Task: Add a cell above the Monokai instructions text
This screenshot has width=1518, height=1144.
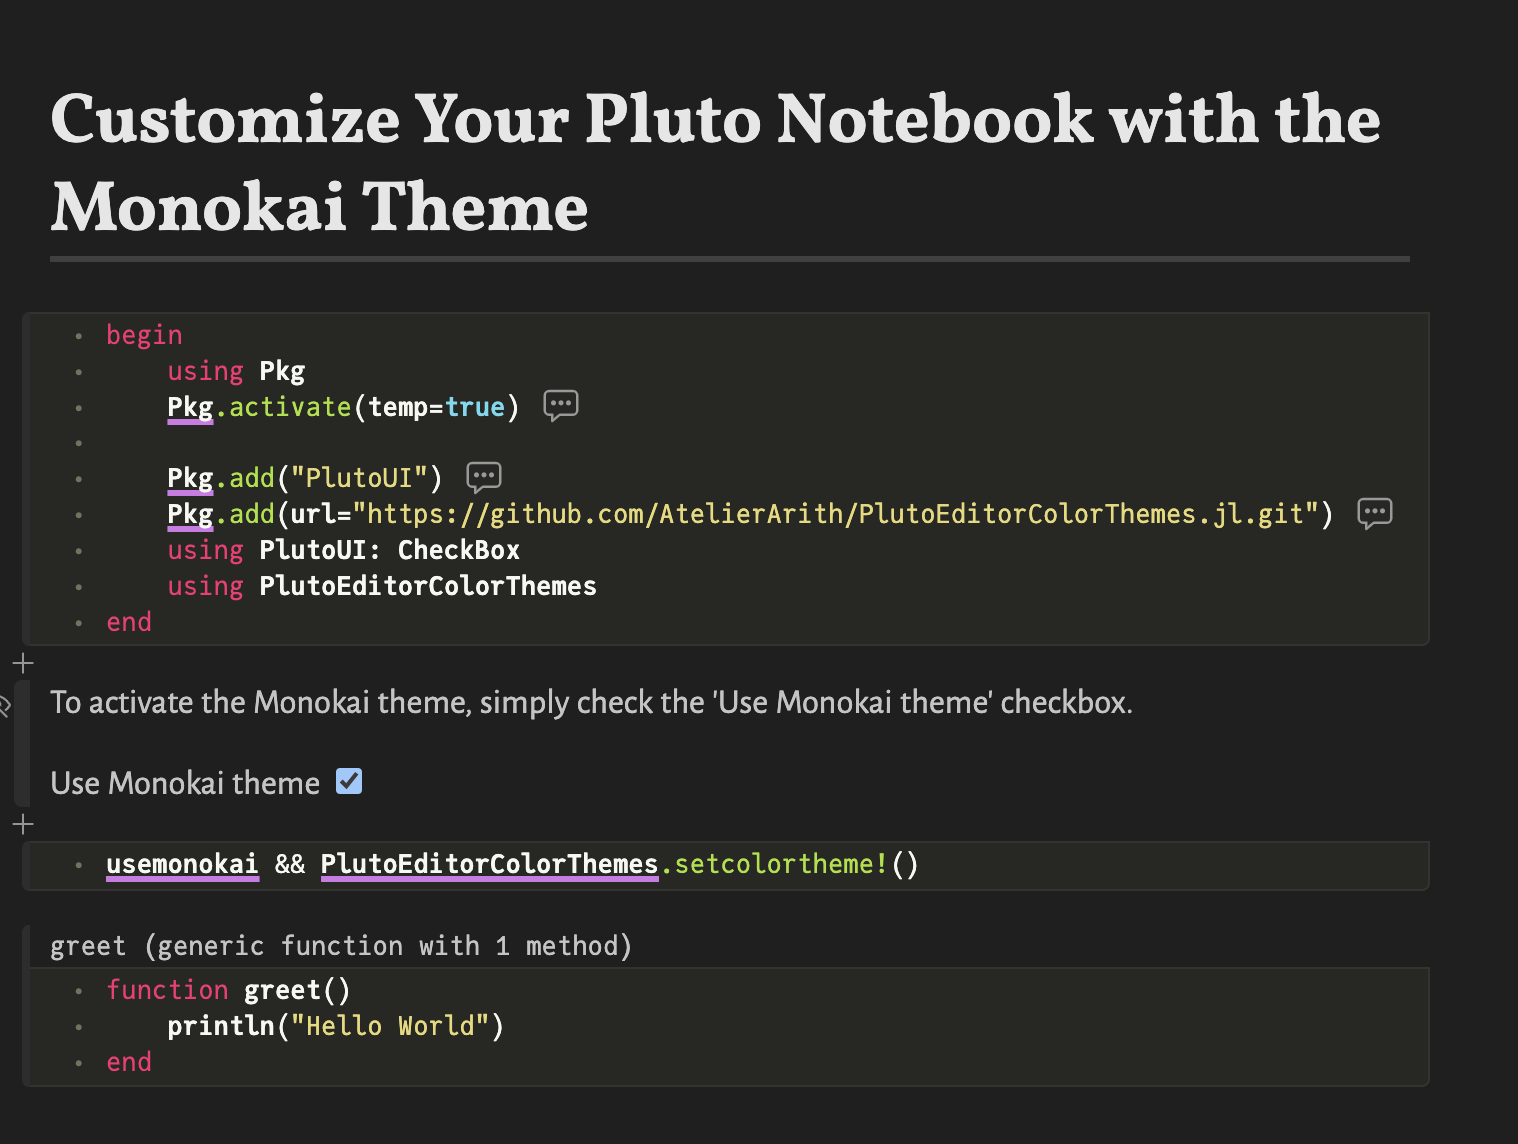Action: pyautogui.click(x=23, y=663)
